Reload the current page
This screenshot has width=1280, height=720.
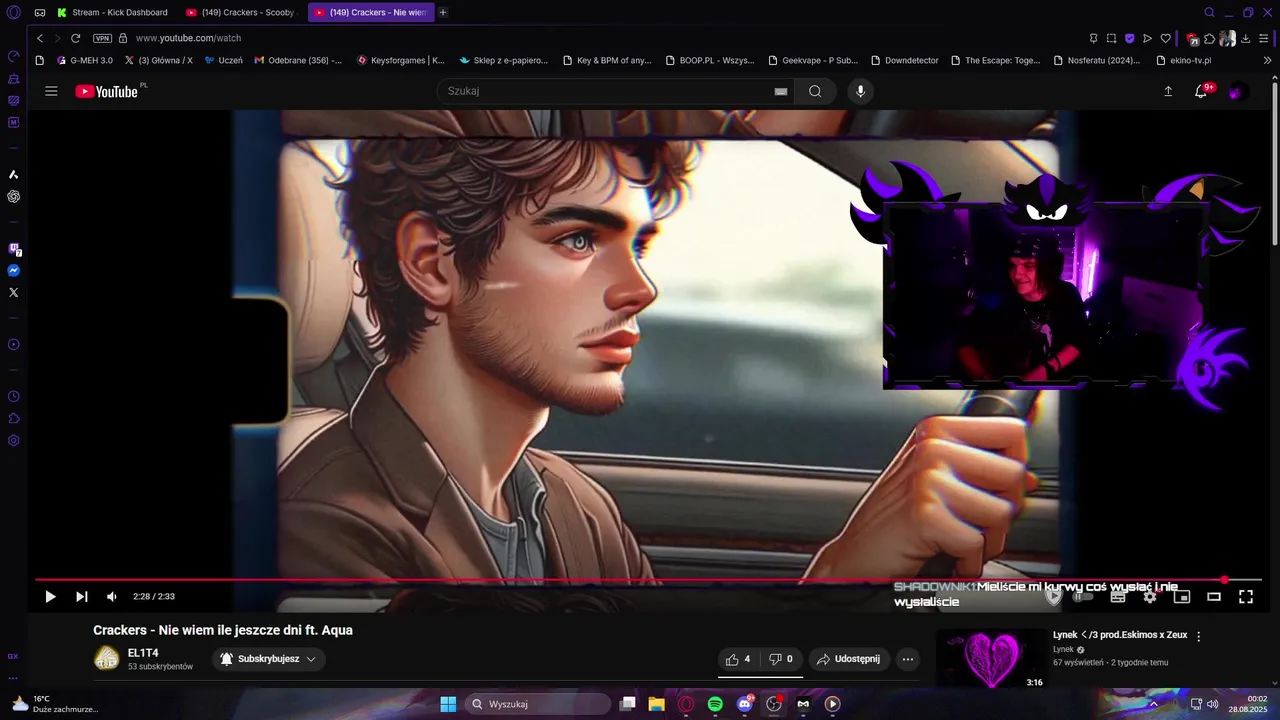tap(75, 38)
